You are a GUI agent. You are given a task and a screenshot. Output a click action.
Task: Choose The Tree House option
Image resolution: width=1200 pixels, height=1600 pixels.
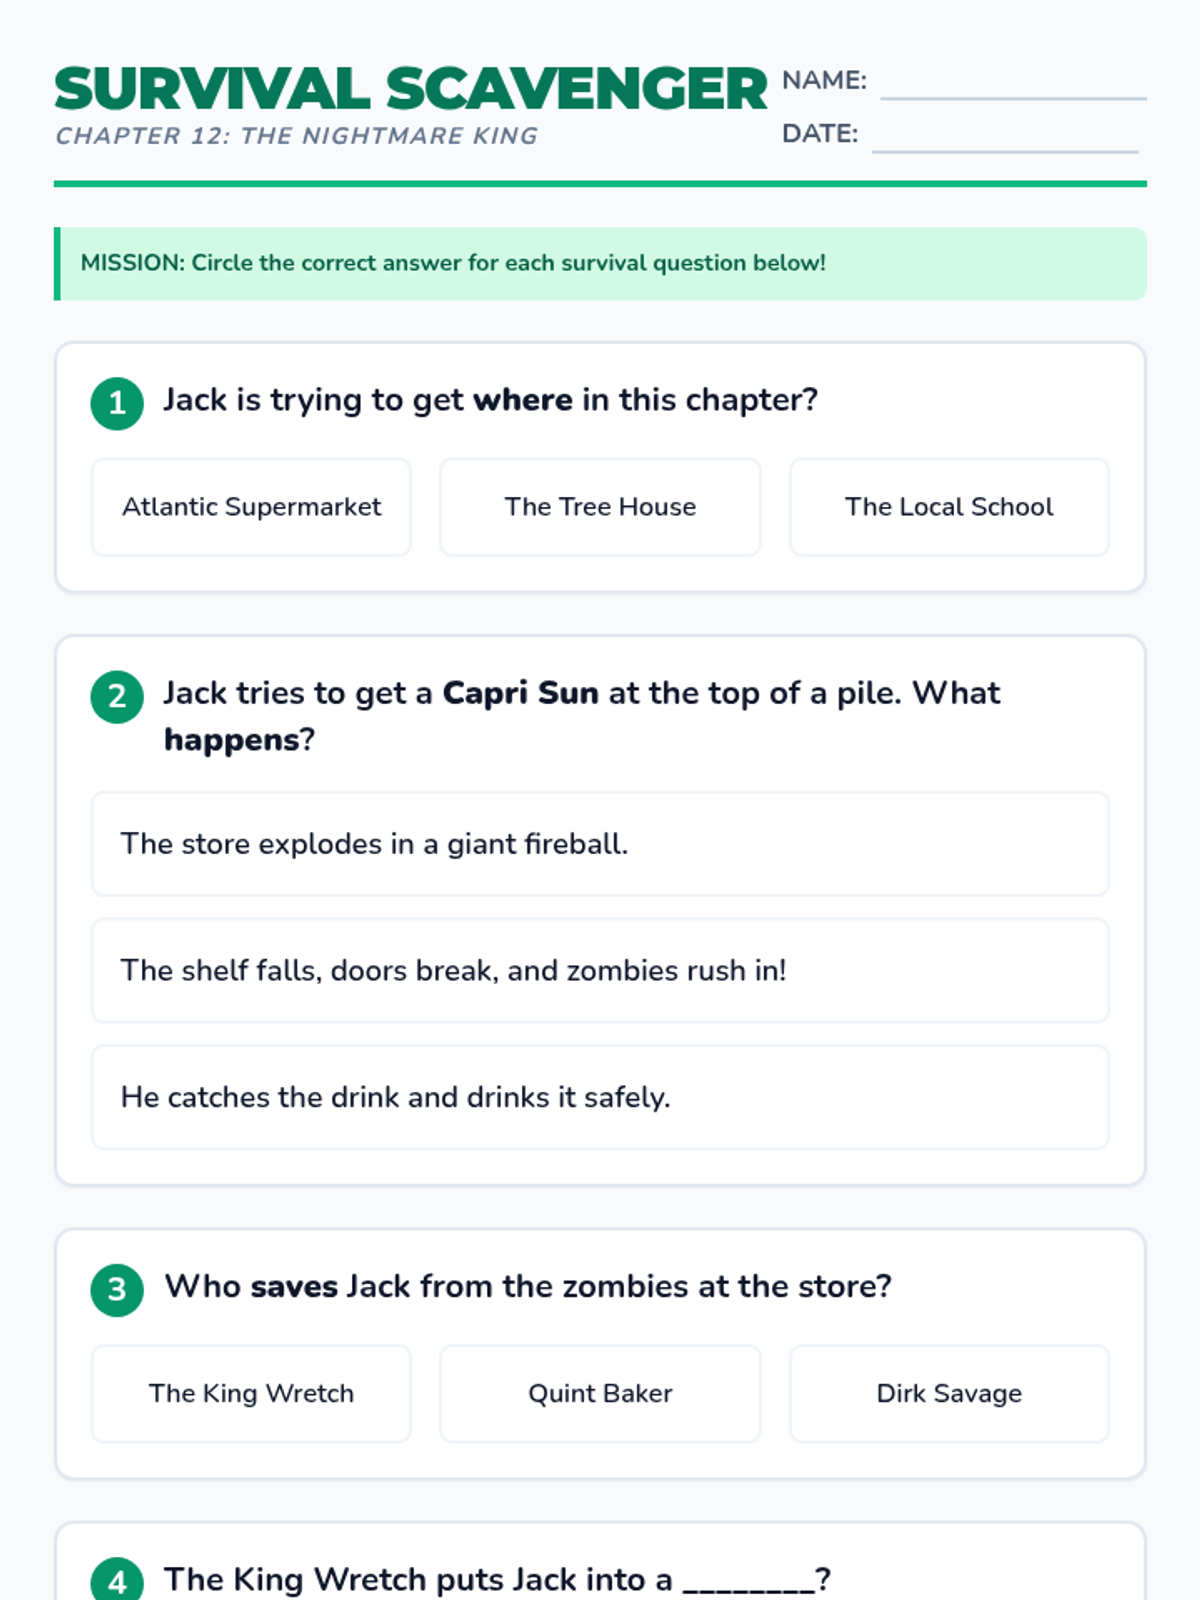[600, 507]
